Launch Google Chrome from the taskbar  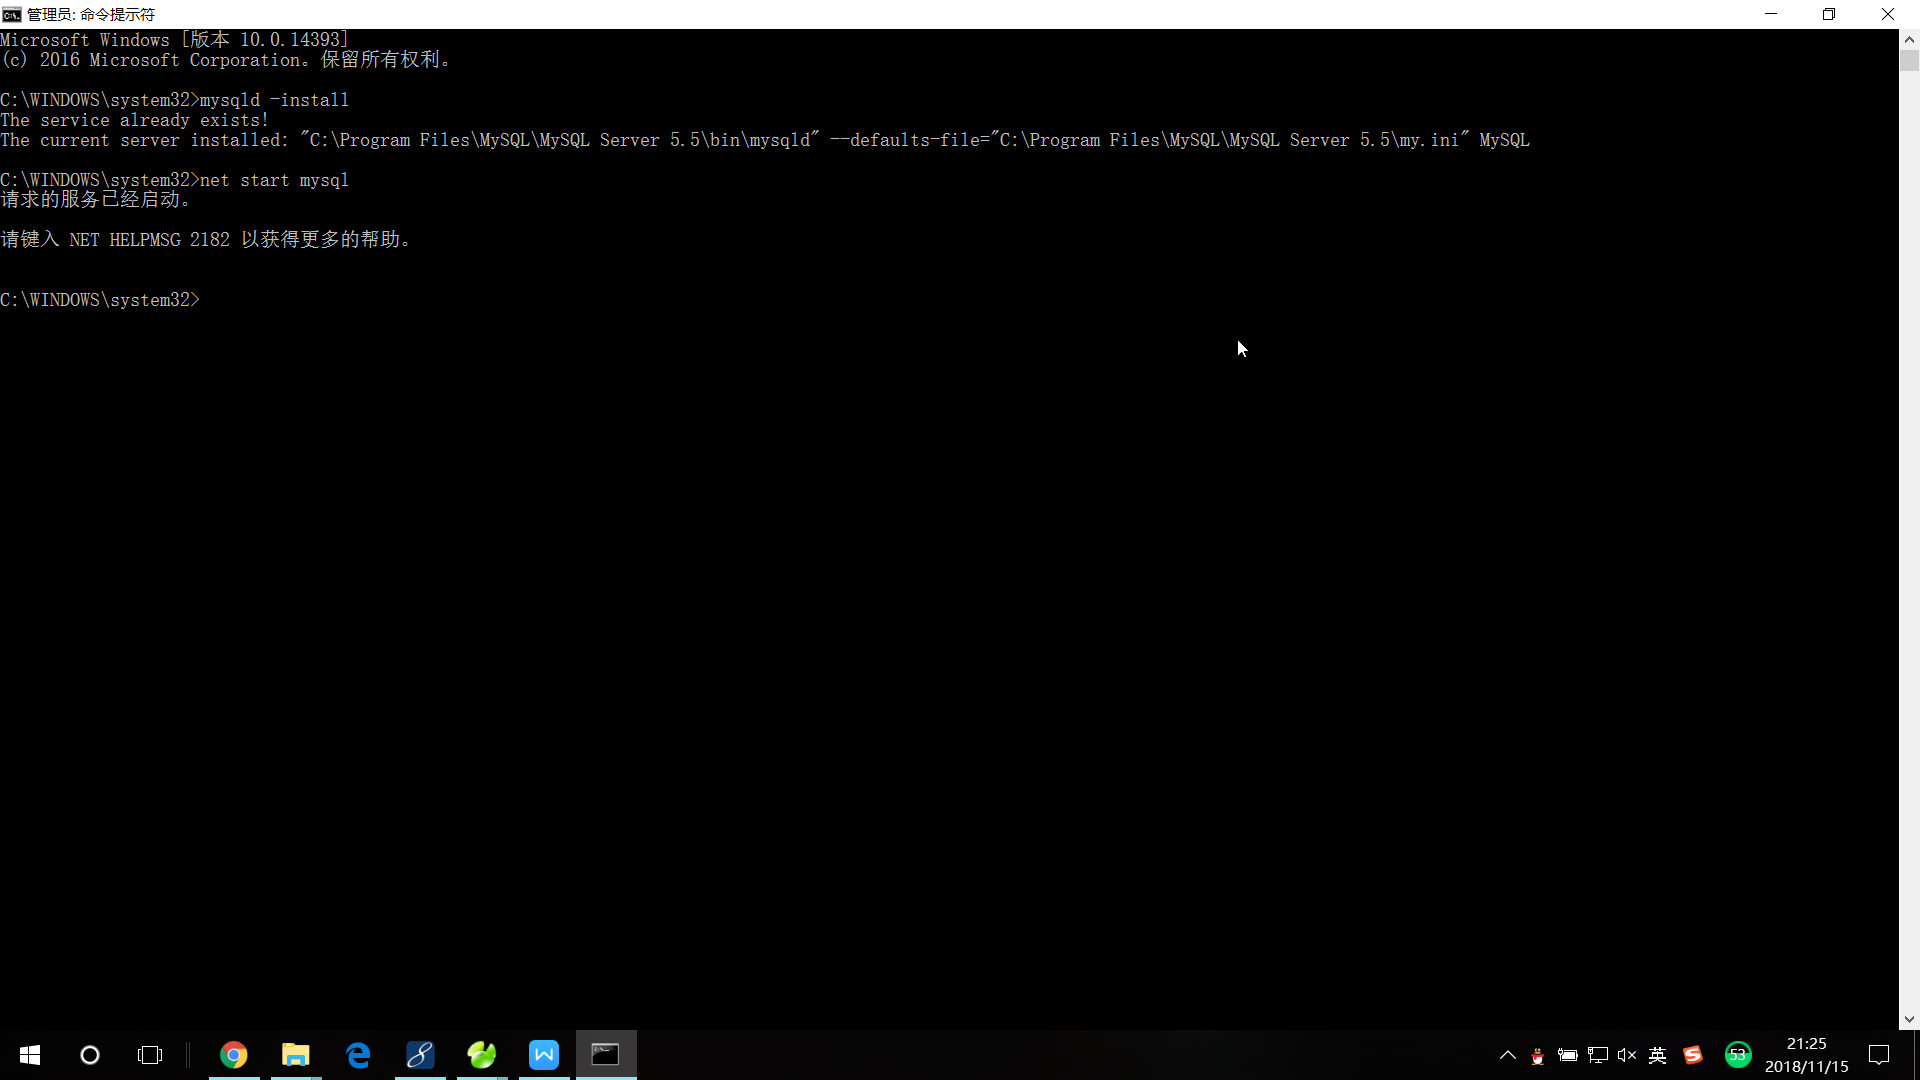tap(233, 1055)
